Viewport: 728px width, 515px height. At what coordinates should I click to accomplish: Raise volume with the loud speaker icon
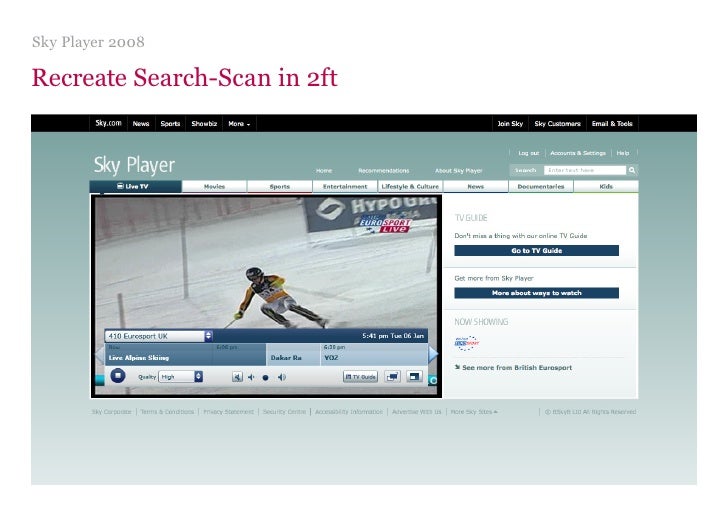click(x=281, y=377)
